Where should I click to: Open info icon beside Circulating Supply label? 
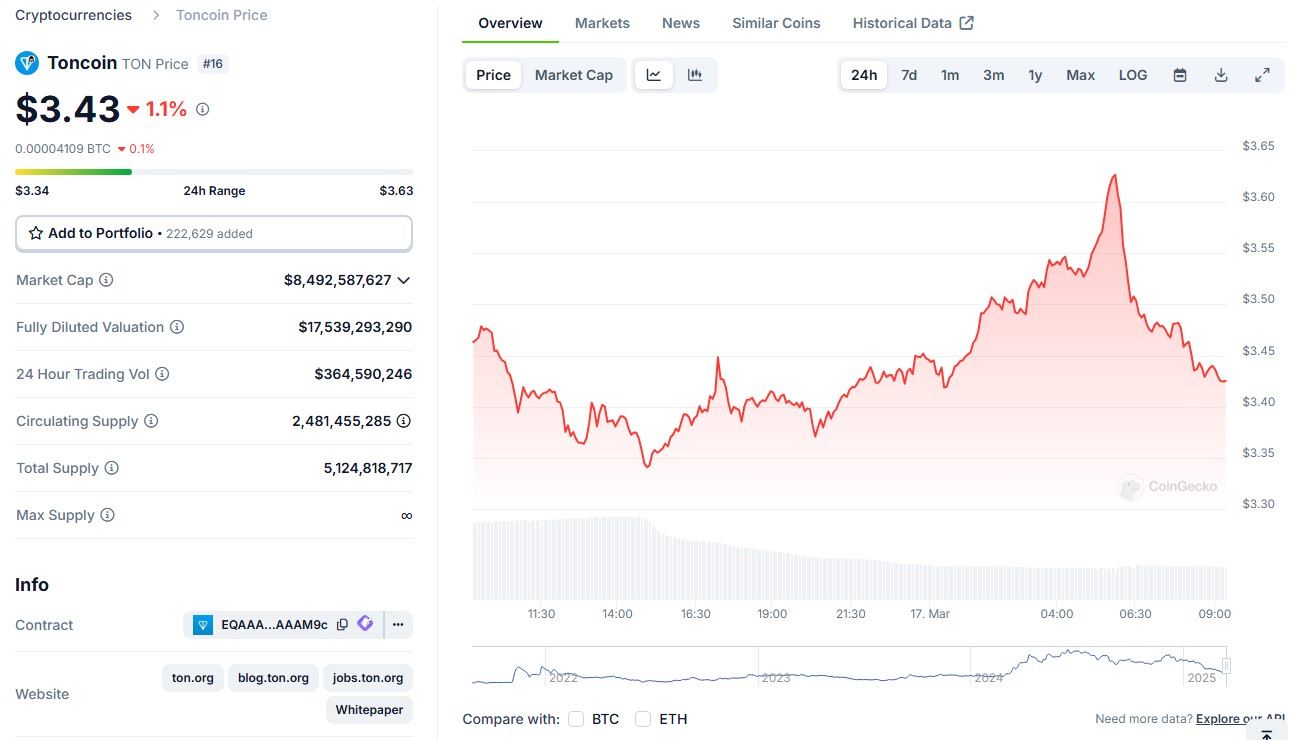[151, 421]
